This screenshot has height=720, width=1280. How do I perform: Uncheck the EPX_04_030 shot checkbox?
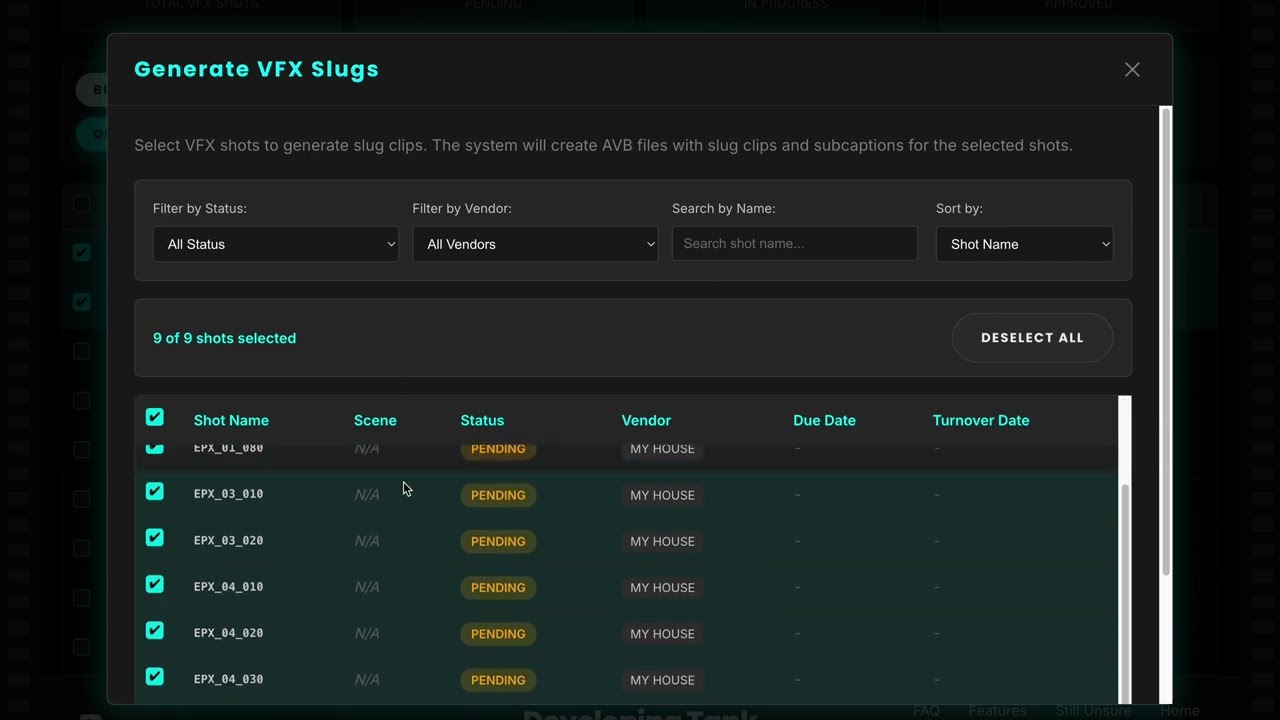155,676
